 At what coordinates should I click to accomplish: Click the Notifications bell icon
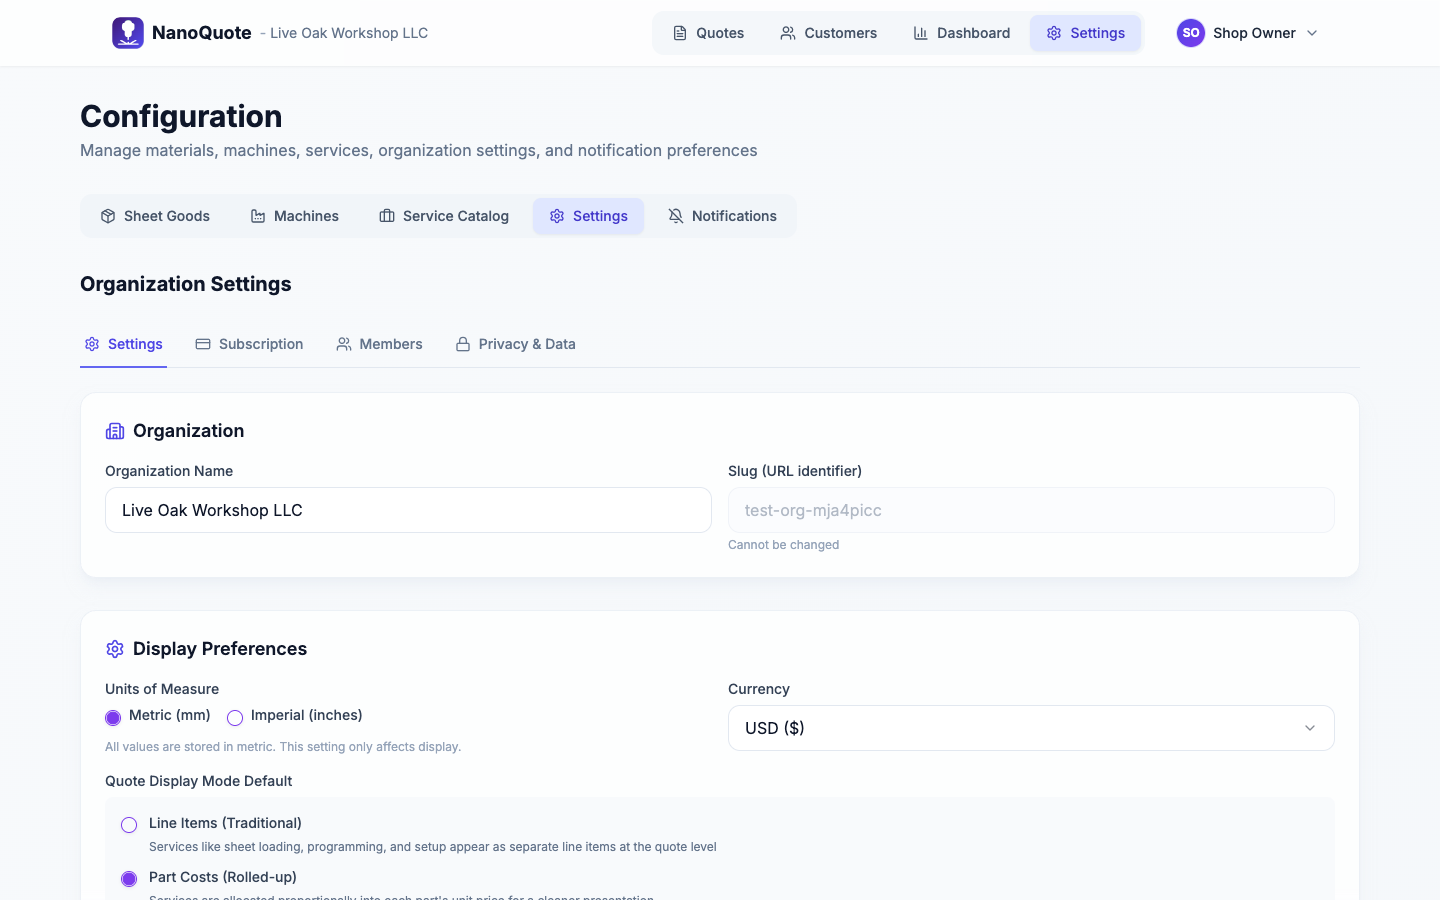point(675,215)
